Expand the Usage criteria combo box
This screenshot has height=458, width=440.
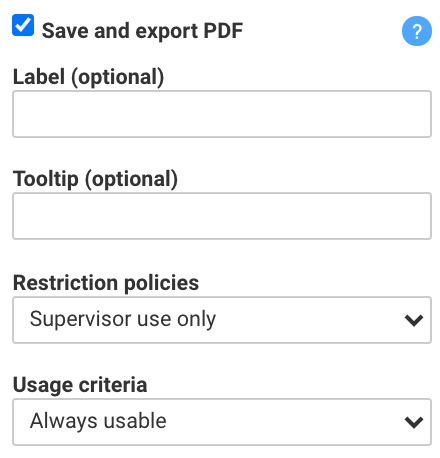tap(222, 422)
